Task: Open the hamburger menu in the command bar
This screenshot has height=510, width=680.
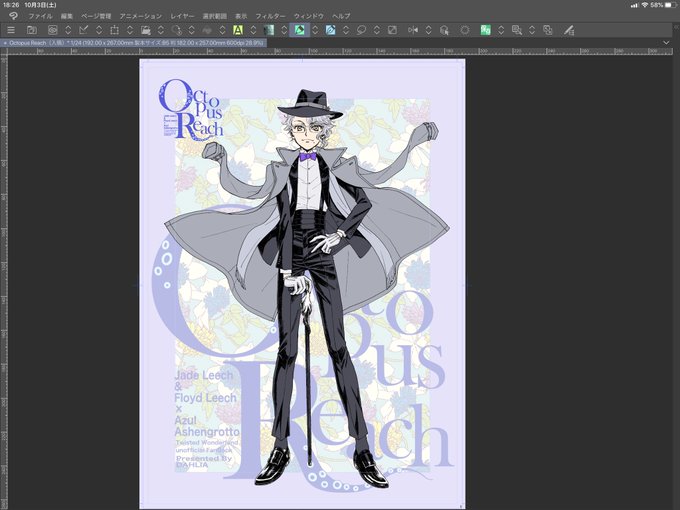Action: pos(11,30)
